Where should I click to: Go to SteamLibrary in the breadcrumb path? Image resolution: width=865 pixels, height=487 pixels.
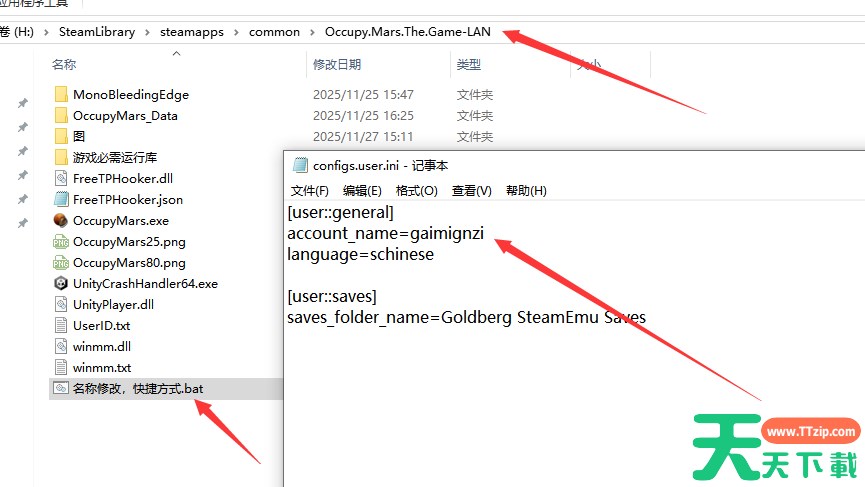click(x=96, y=32)
